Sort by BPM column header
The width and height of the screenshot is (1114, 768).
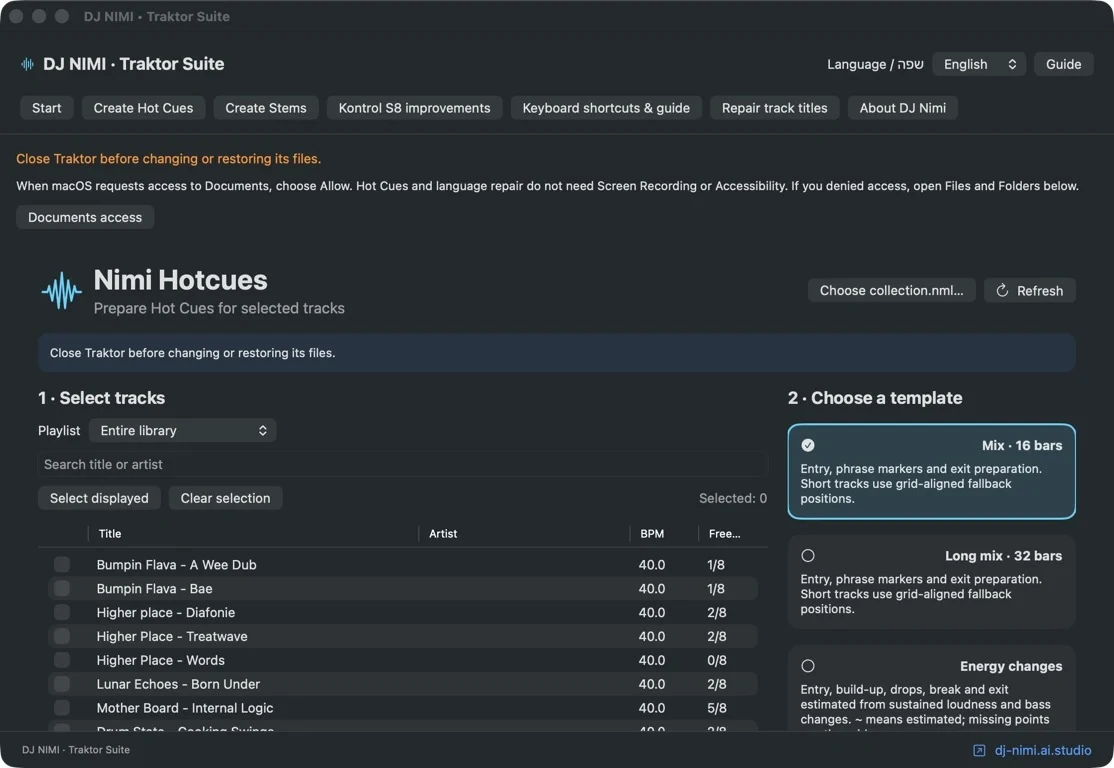(x=651, y=534)
